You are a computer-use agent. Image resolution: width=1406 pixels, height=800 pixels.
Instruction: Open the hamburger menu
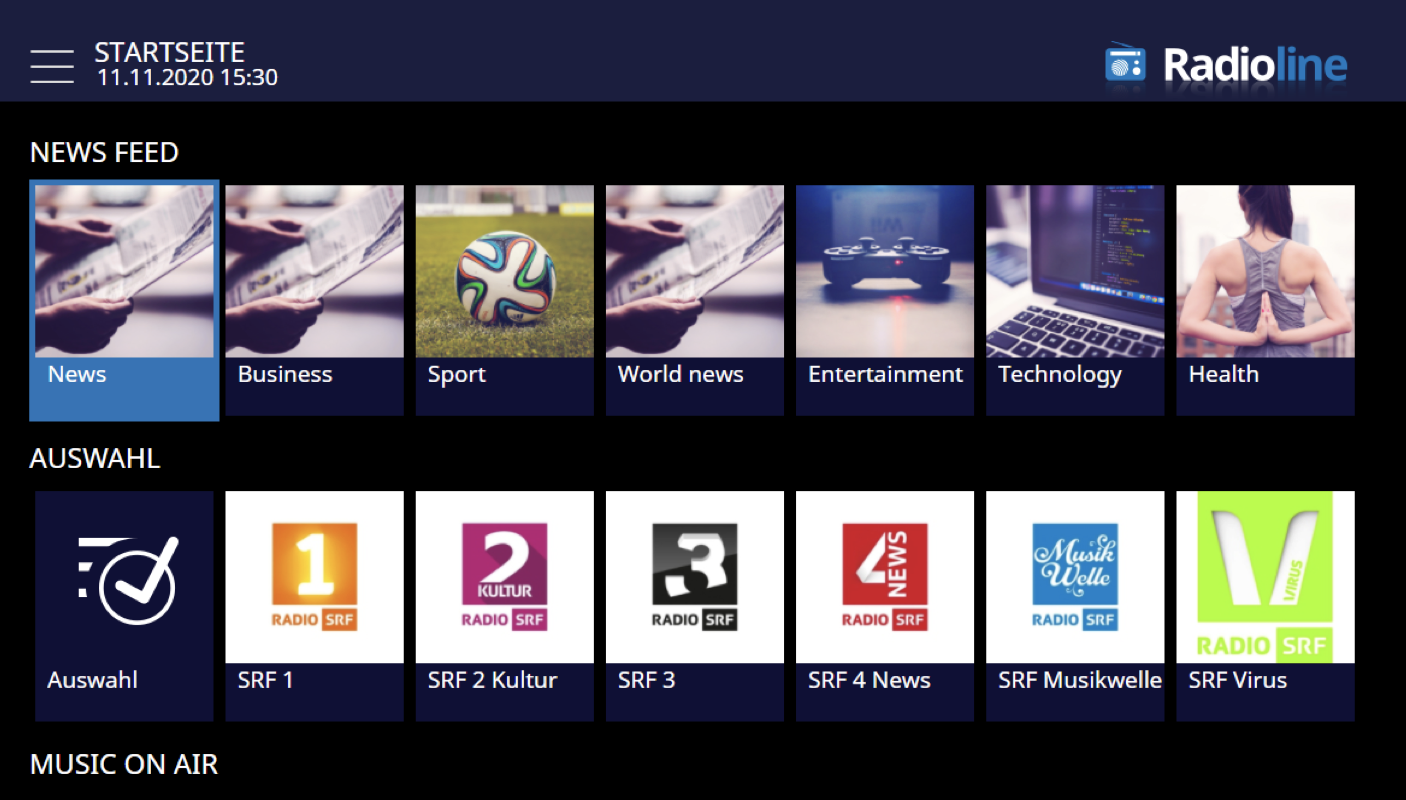pyautogui.click(x=52, y=66)
